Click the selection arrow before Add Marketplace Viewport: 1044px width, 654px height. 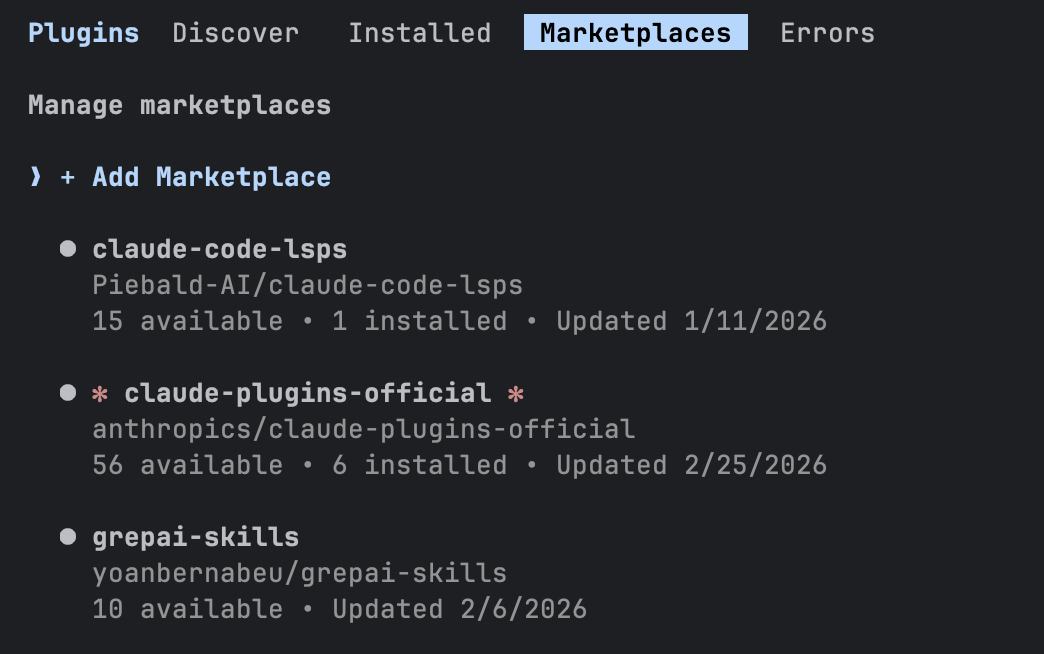(x=36, y=177)
